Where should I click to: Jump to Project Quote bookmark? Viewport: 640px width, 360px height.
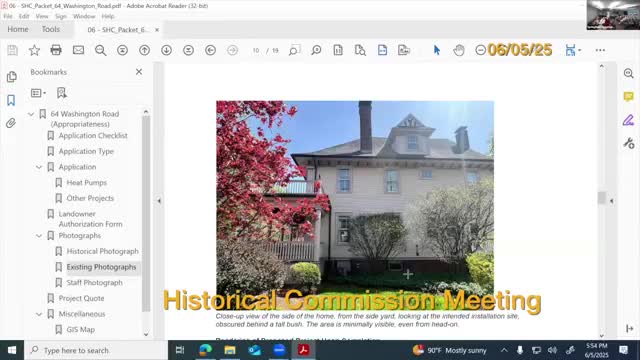[x=81, y=298]
